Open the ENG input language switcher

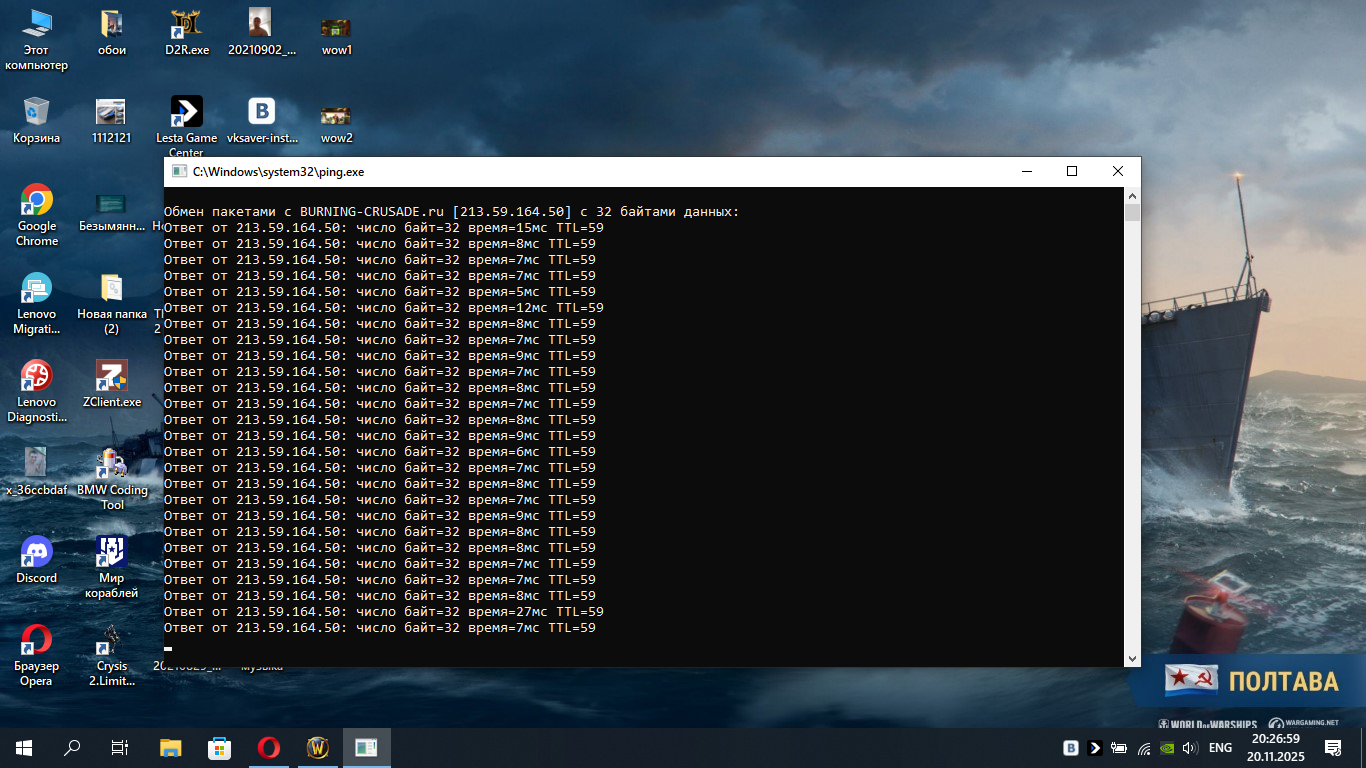[1220, 747]
